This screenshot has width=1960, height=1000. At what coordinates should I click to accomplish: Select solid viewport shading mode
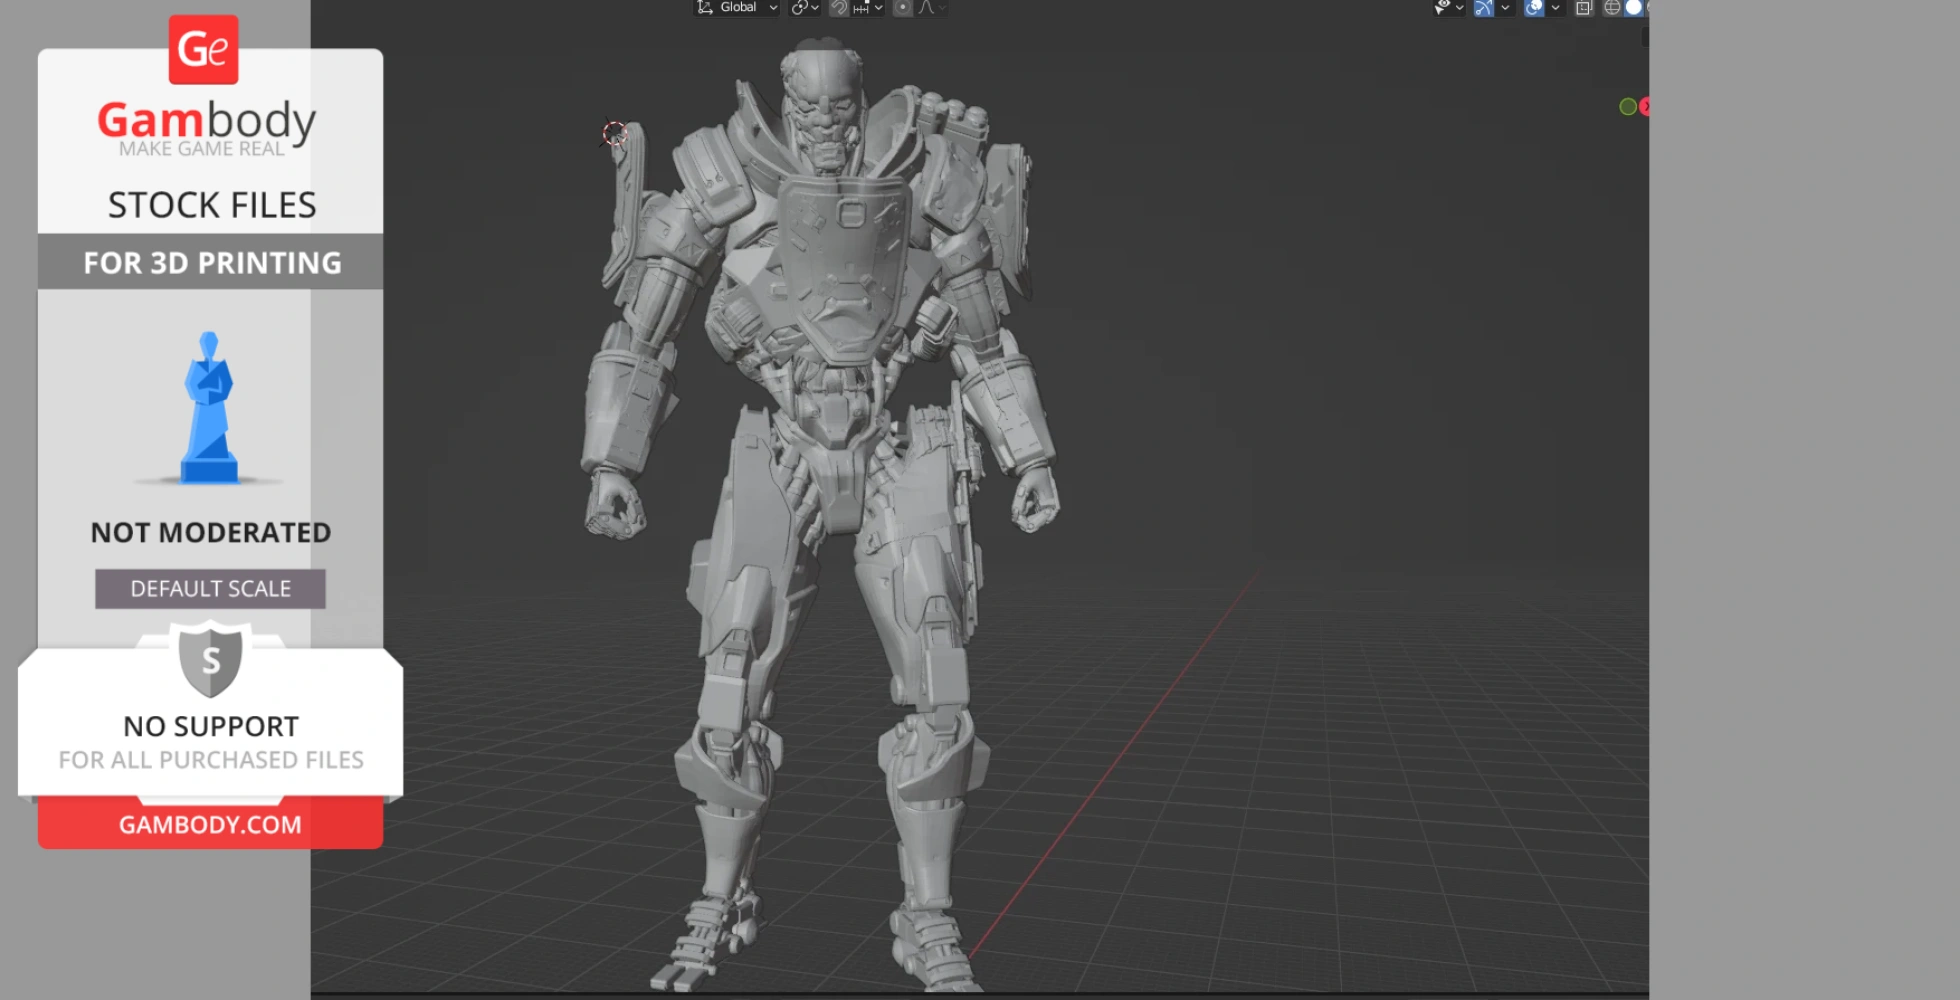1633,8
